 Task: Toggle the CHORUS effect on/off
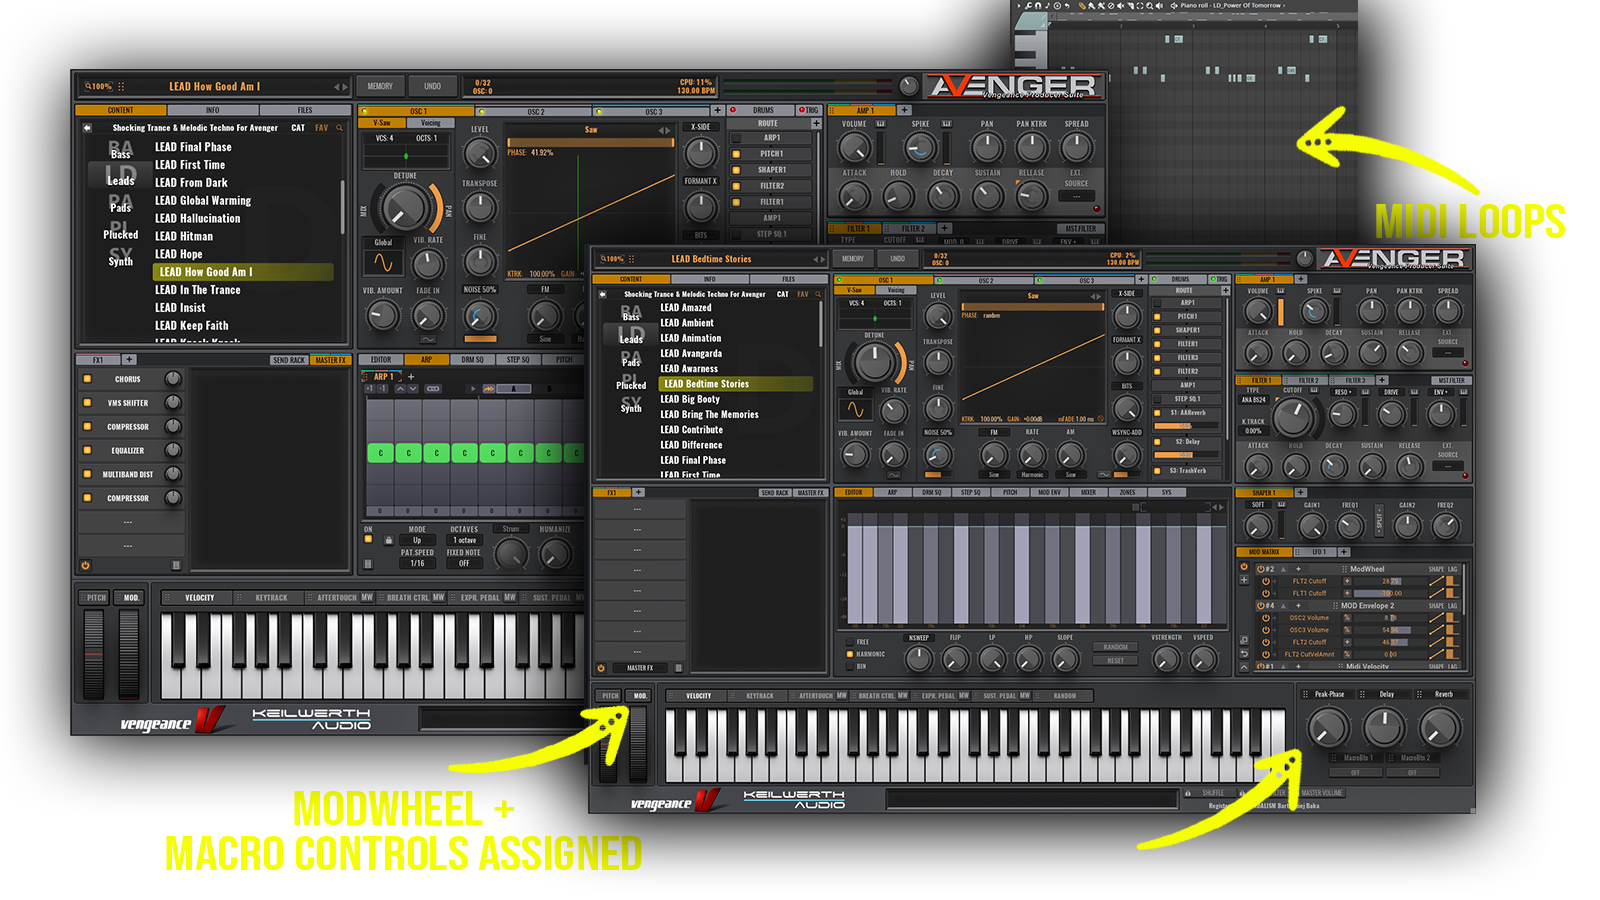click(x=88, y=379)
